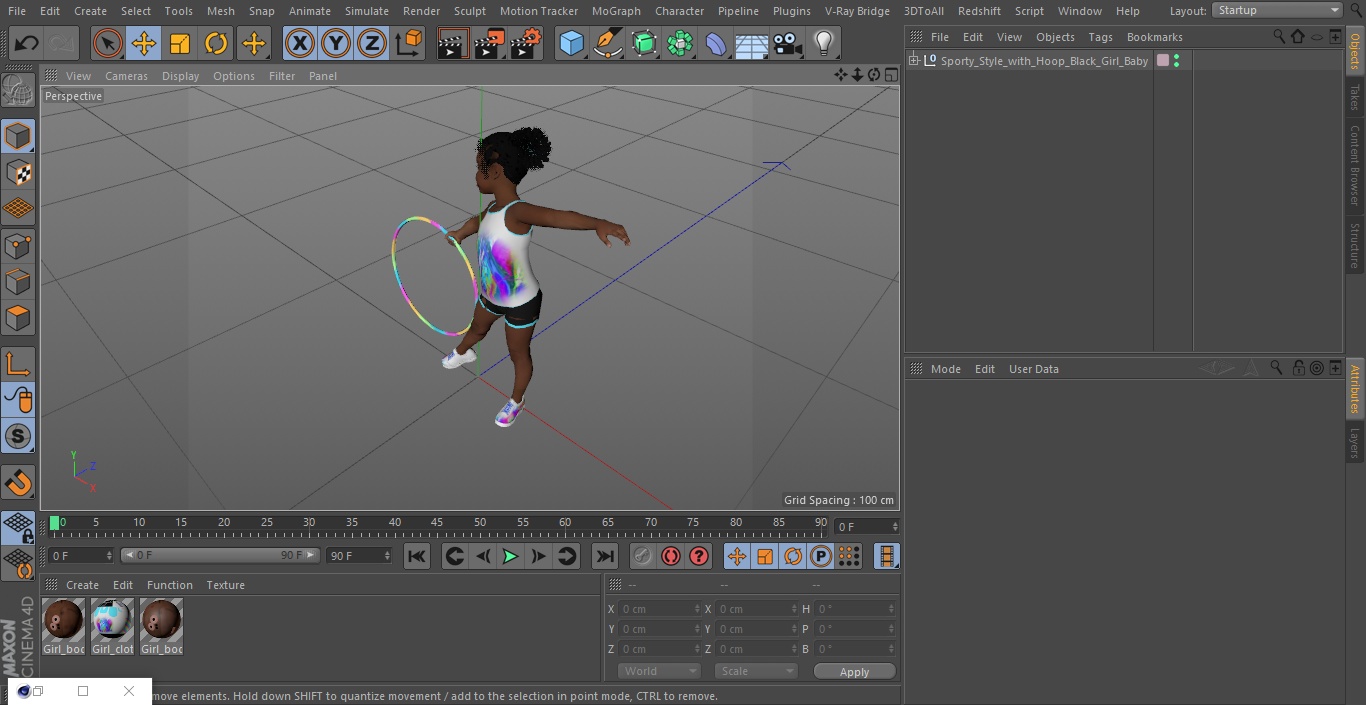The image size is (1366, 705).
Task: Click the magnet soft-selection icon
Action: tap(19, 483)
